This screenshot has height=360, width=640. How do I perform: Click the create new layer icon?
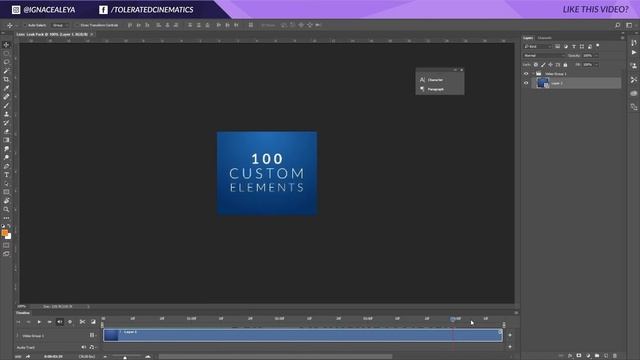click(606, 356)
